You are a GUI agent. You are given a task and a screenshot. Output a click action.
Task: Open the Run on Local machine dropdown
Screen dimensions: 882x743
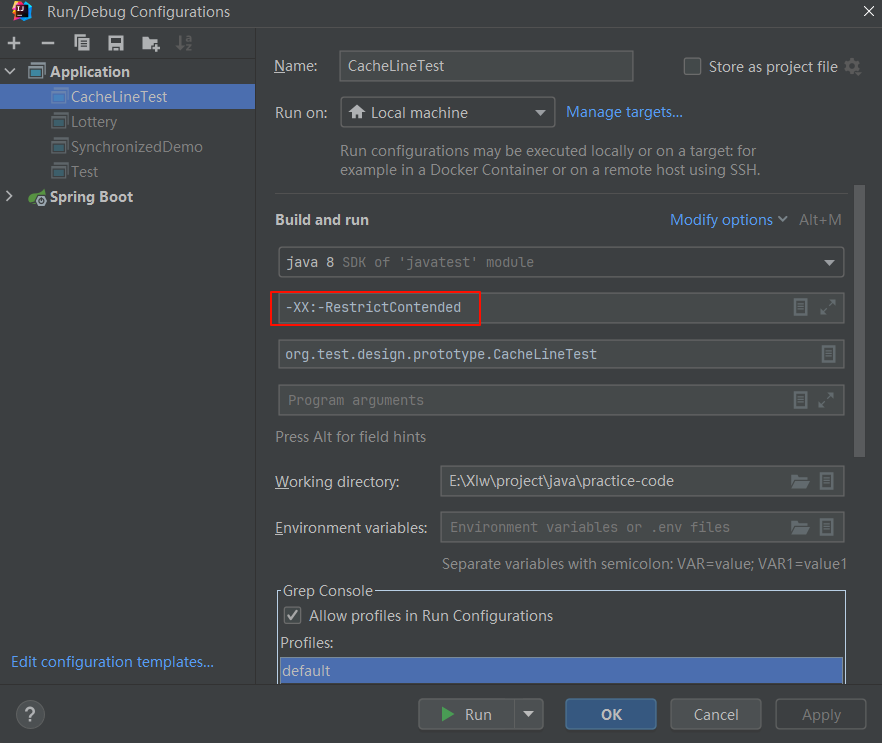(448, 113)
